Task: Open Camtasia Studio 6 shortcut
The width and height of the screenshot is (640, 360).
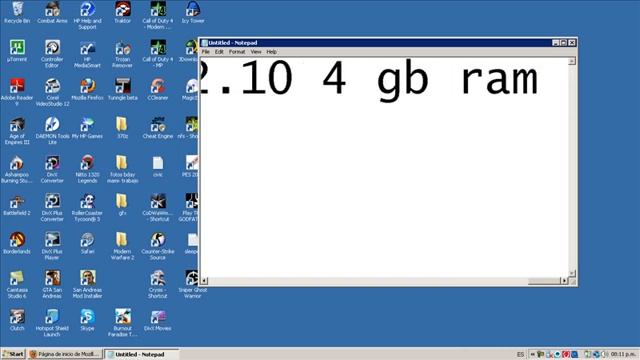Action: coord(17,284)
